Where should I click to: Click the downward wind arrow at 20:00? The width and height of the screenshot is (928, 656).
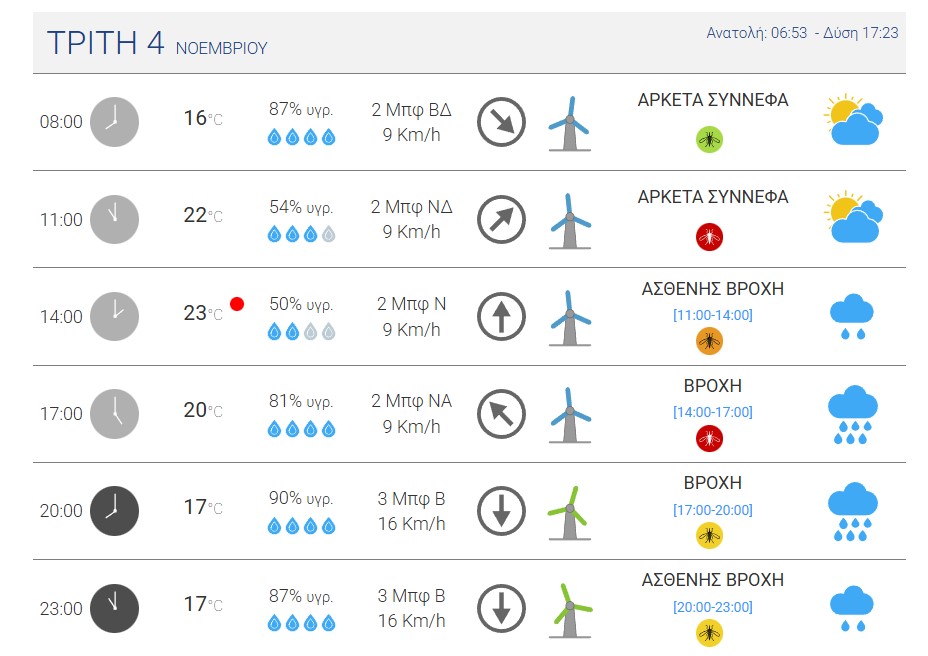tap(501, 511)
